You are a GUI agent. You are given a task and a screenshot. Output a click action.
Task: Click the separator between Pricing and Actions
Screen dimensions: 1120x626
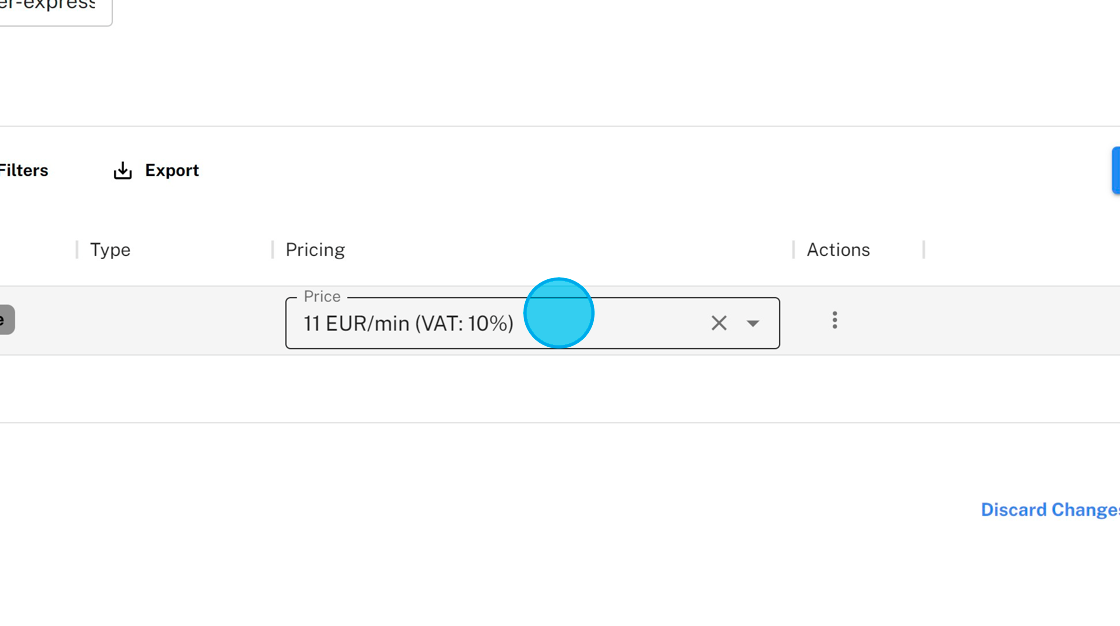(794, 250)
